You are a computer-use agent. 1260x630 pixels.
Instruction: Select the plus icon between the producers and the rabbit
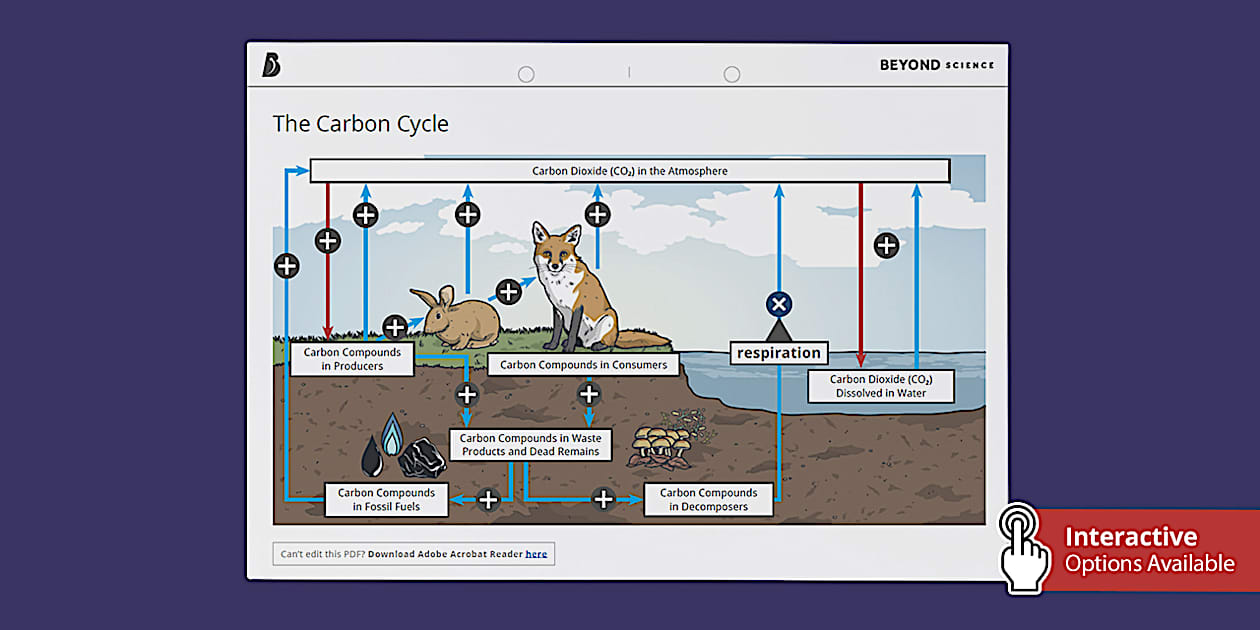coord(395,326)
